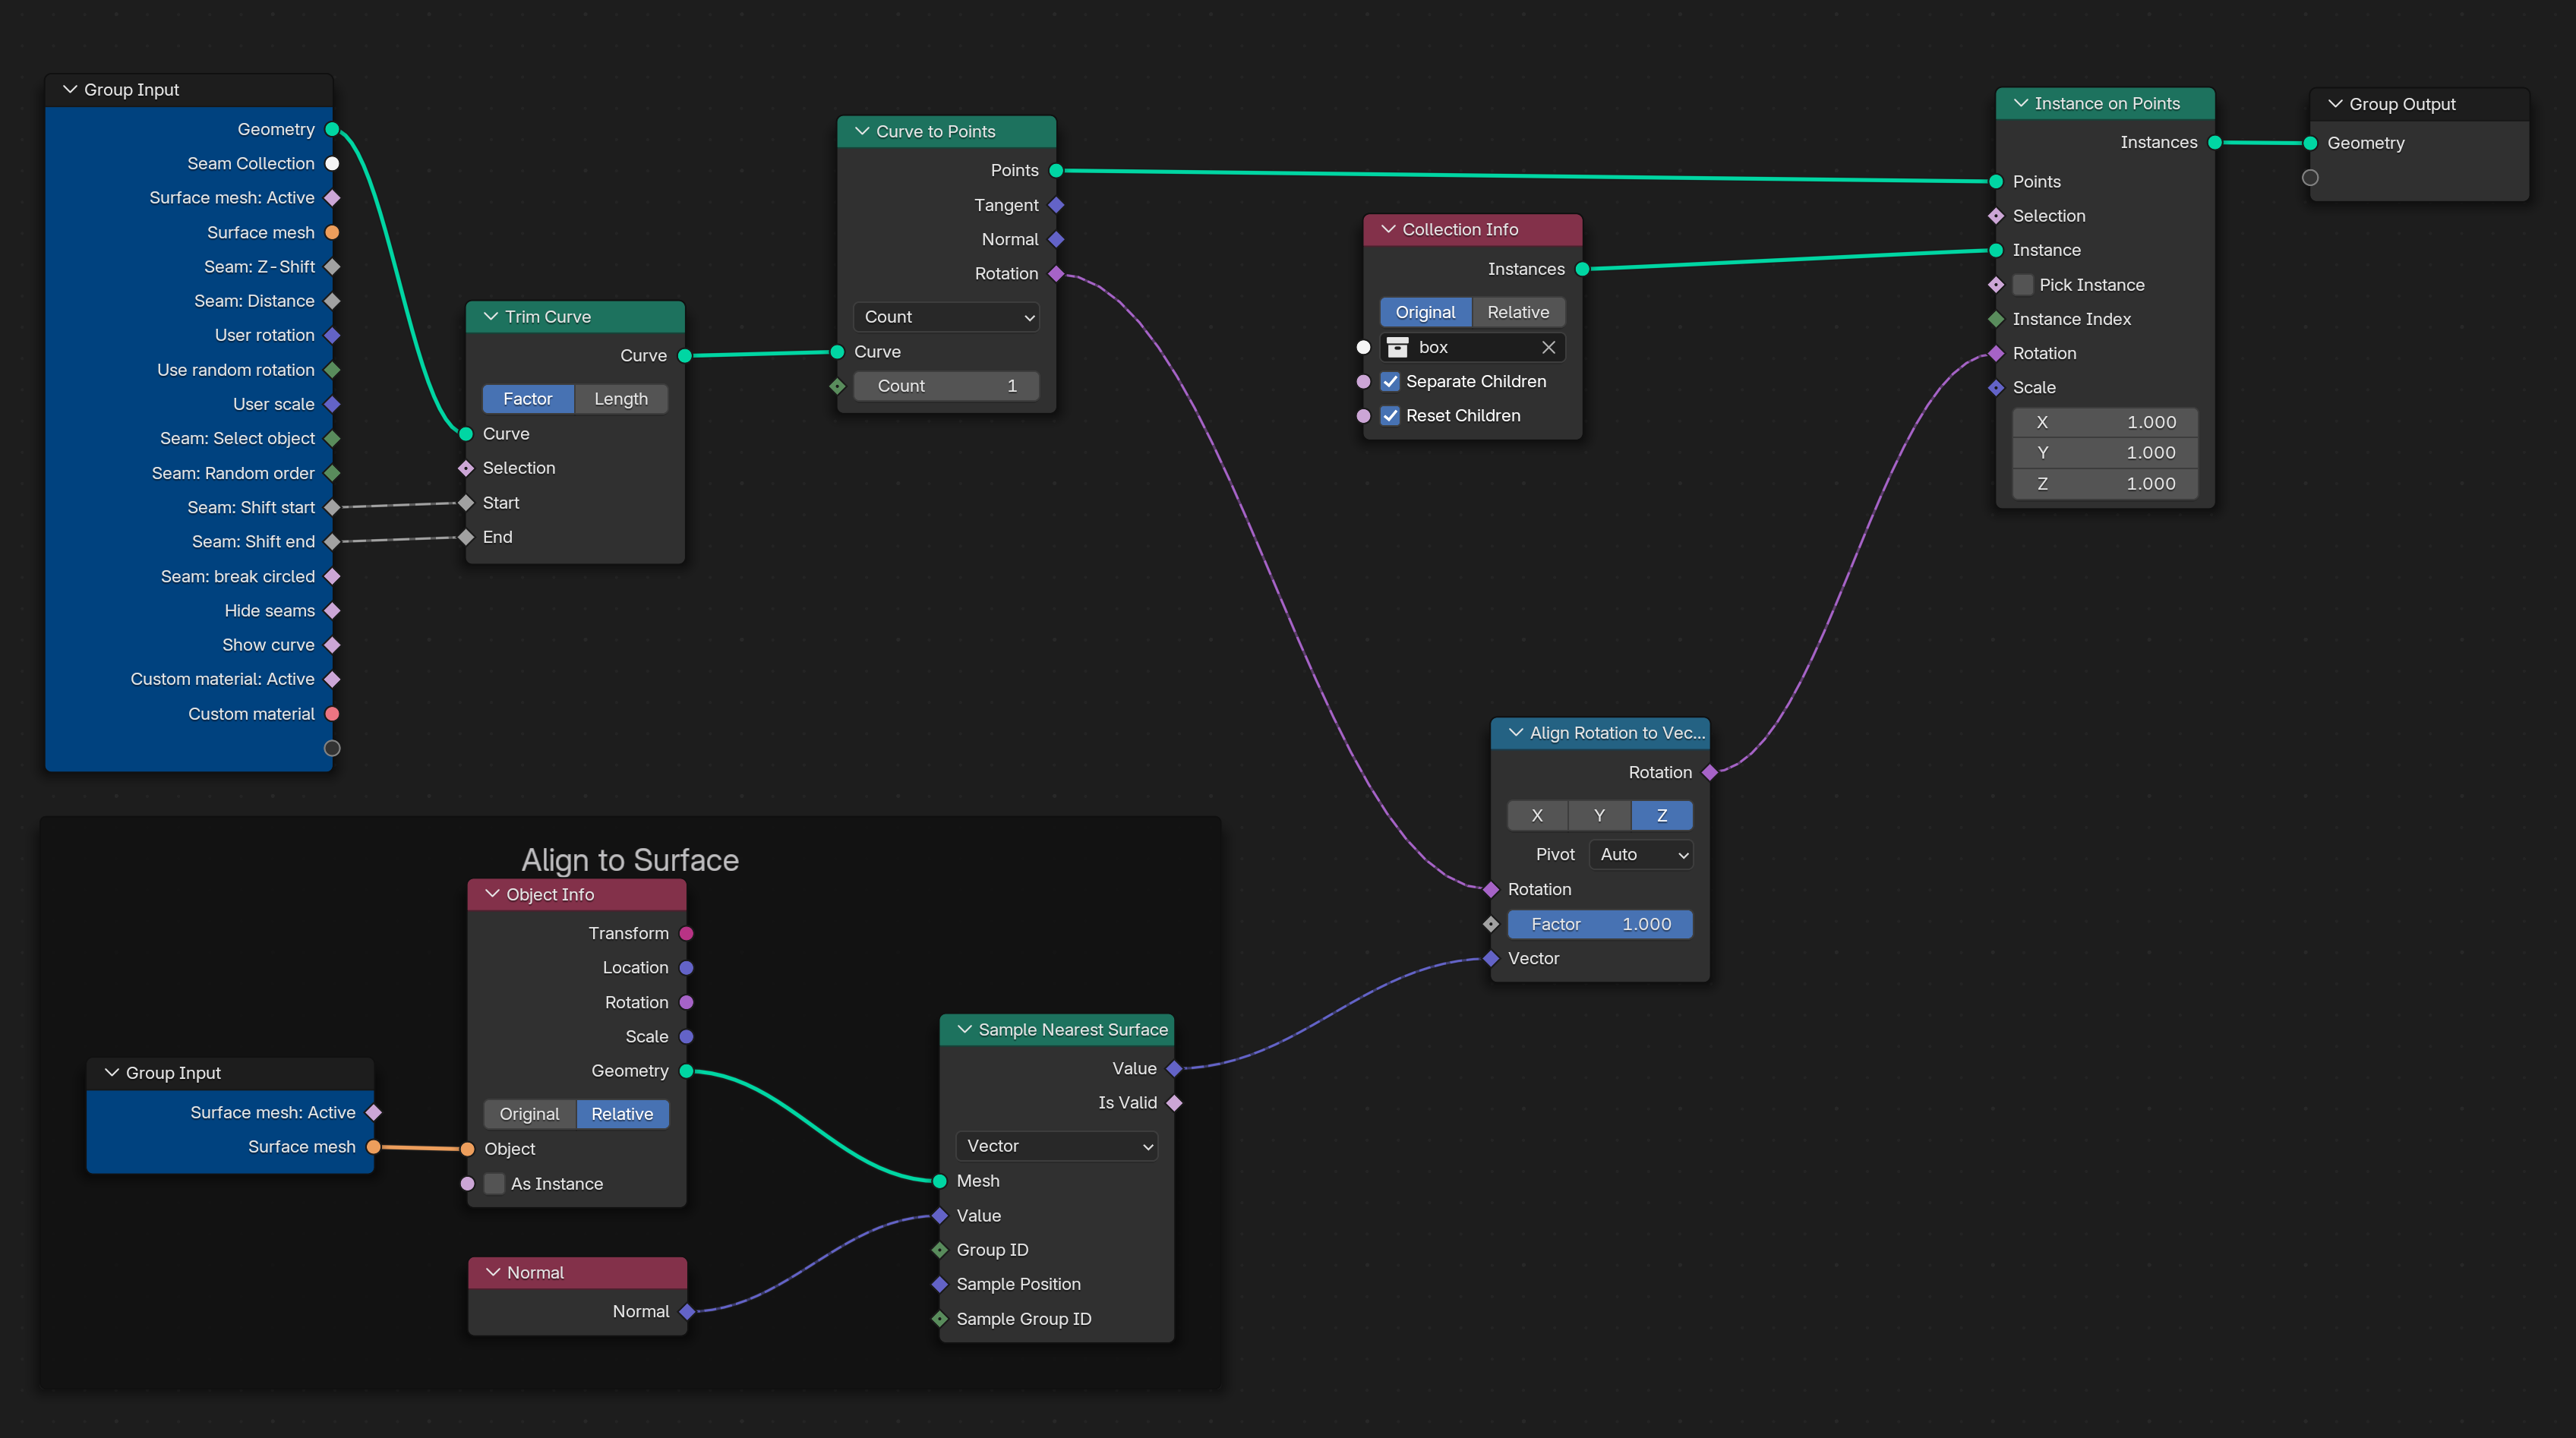This screenshot has height=1438, width=2576.
Task: Click the Instance Index input socket
Action: [x=1996, y=319]
